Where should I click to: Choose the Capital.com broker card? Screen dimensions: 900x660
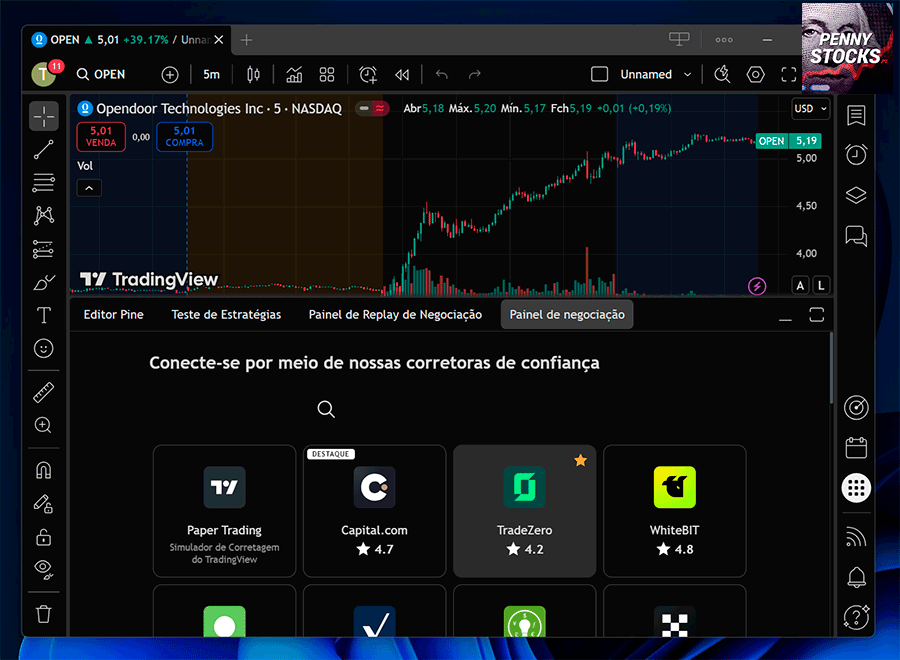pyautogui.click(x=374, y=511)
